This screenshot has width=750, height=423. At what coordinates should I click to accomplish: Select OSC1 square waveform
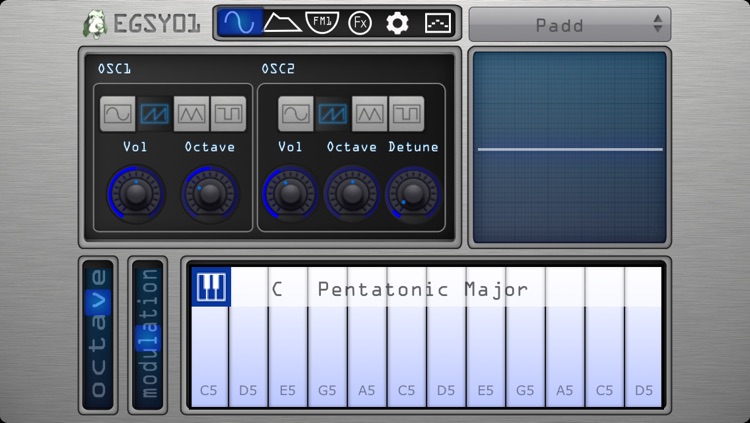(x=228, y=114)
